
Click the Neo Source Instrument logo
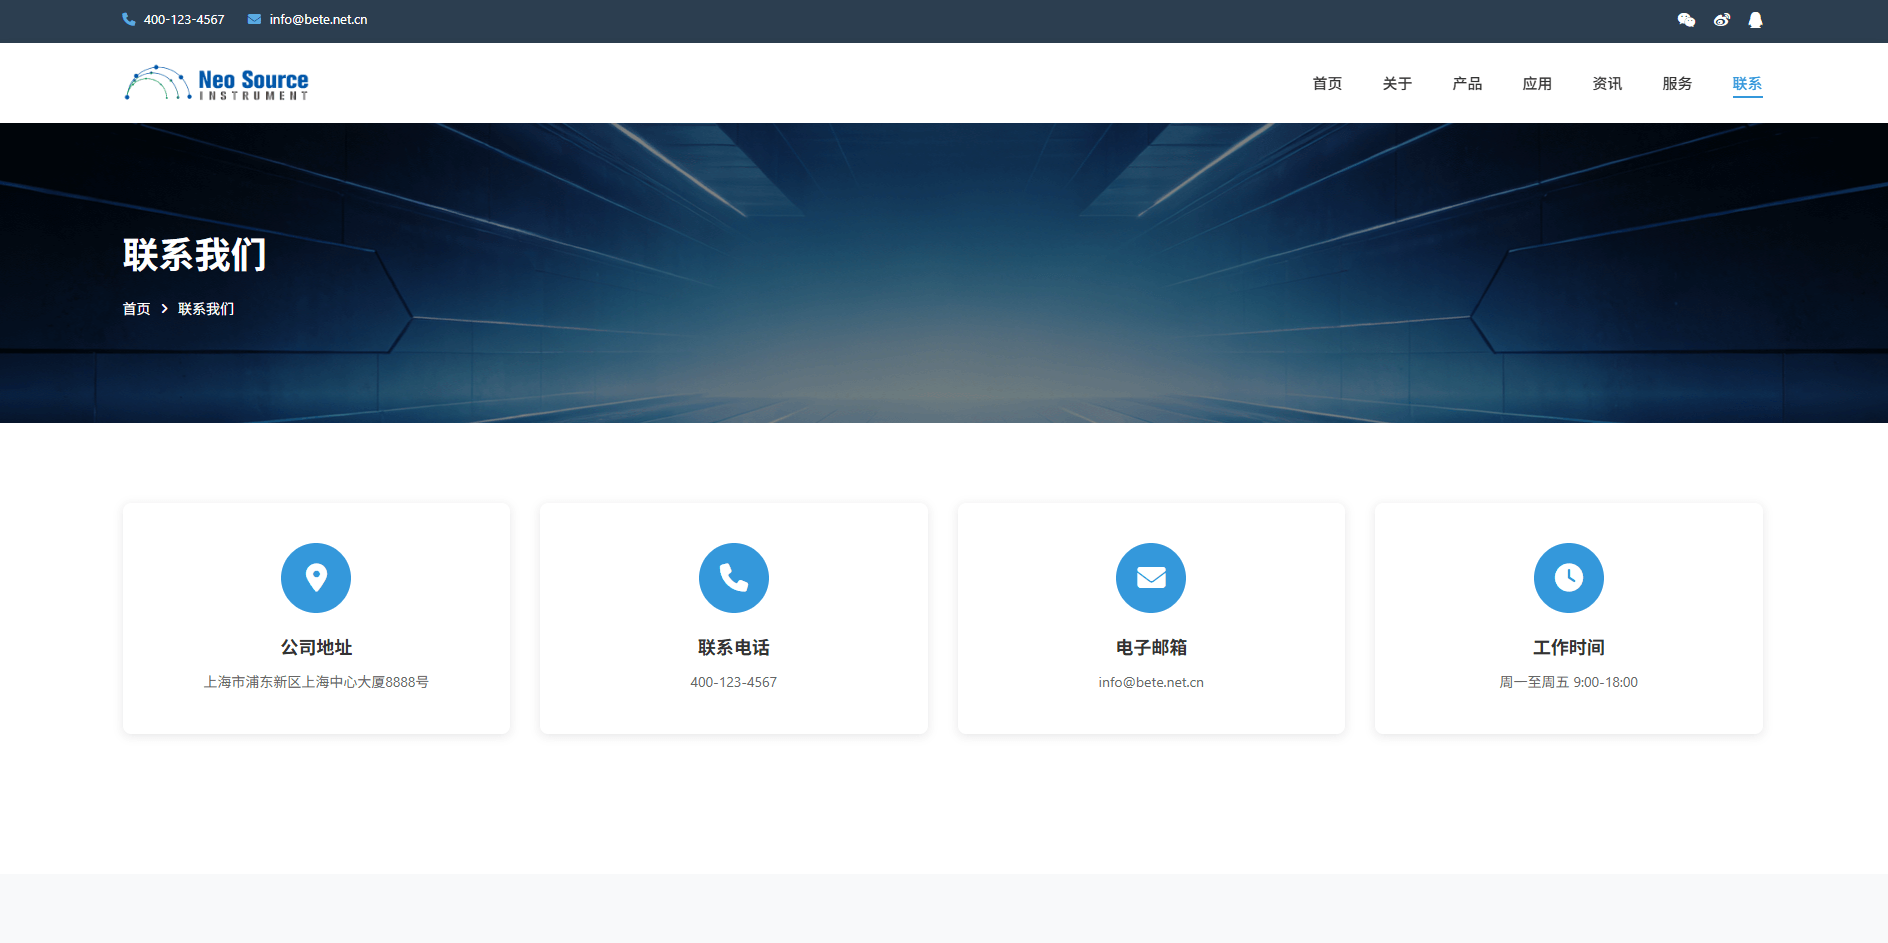(217, 83)
